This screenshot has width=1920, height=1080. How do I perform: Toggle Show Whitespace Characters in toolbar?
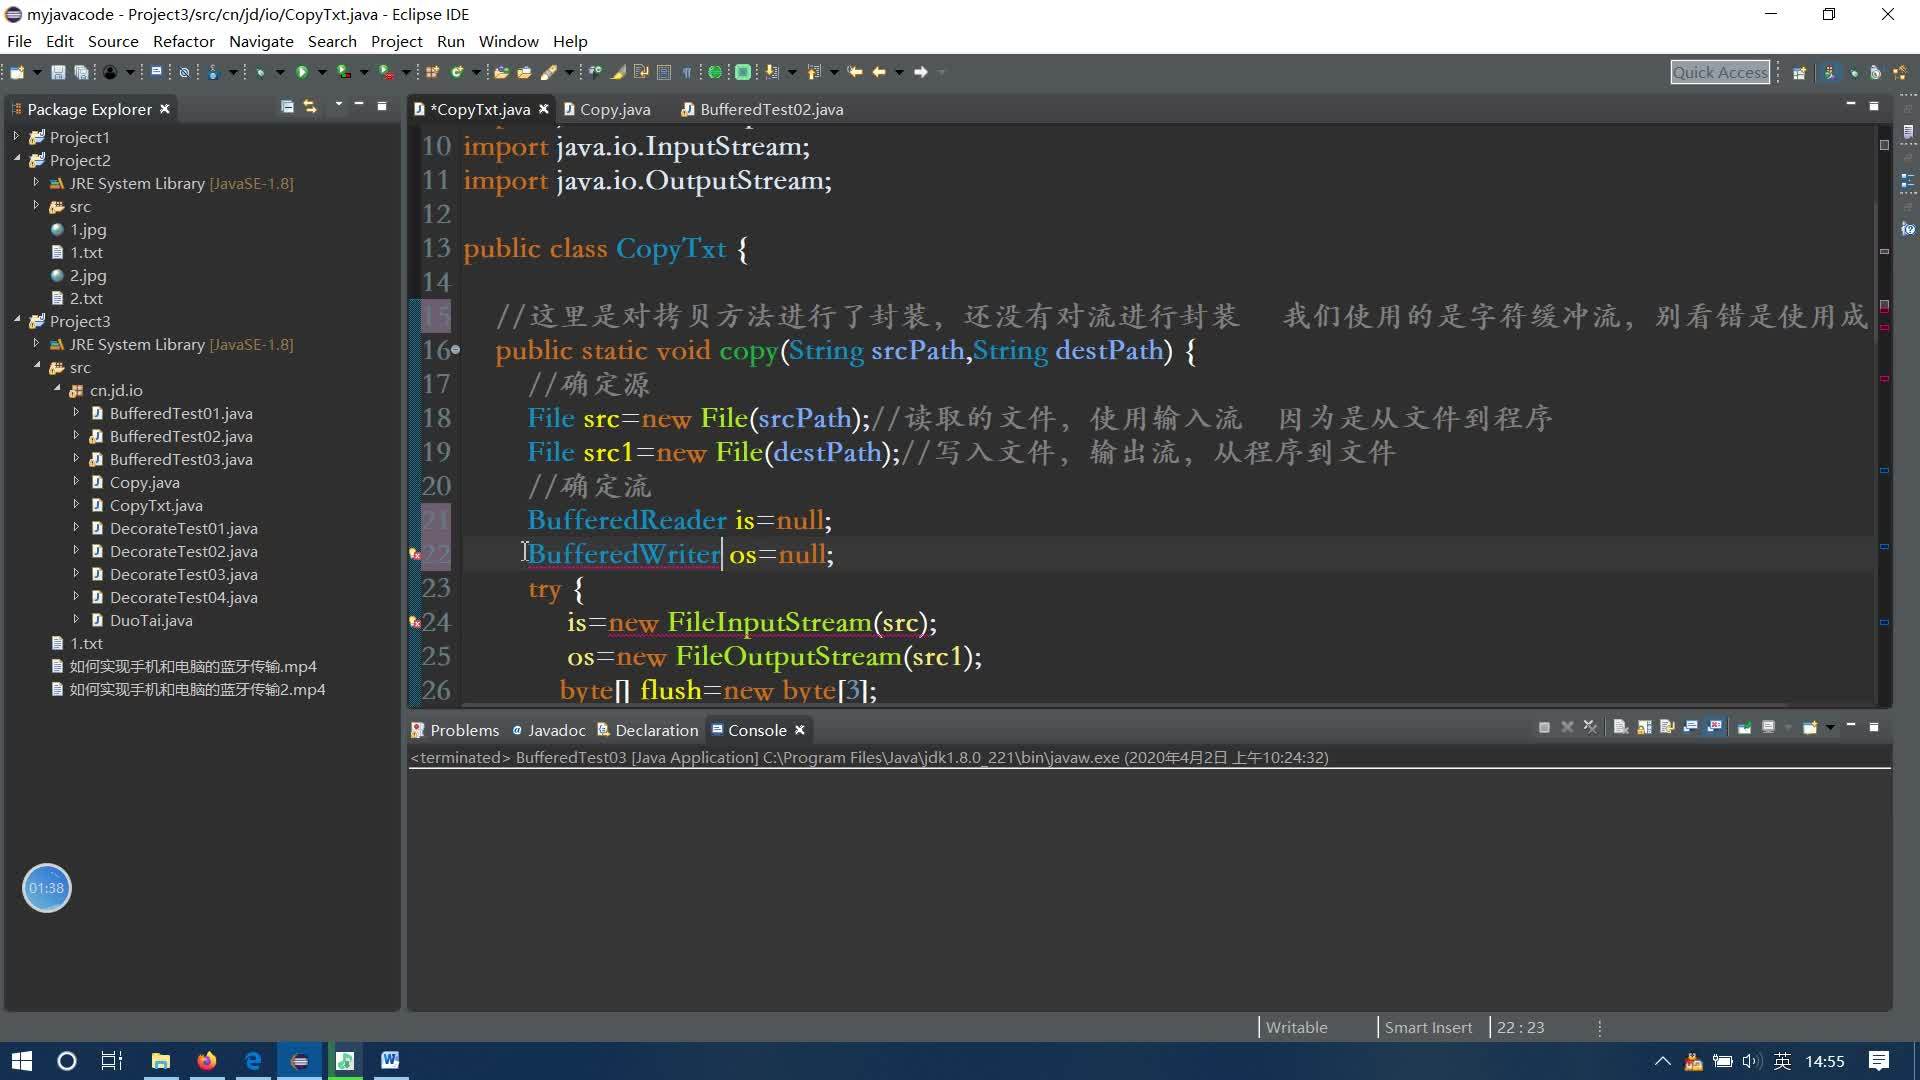(687, 72)
